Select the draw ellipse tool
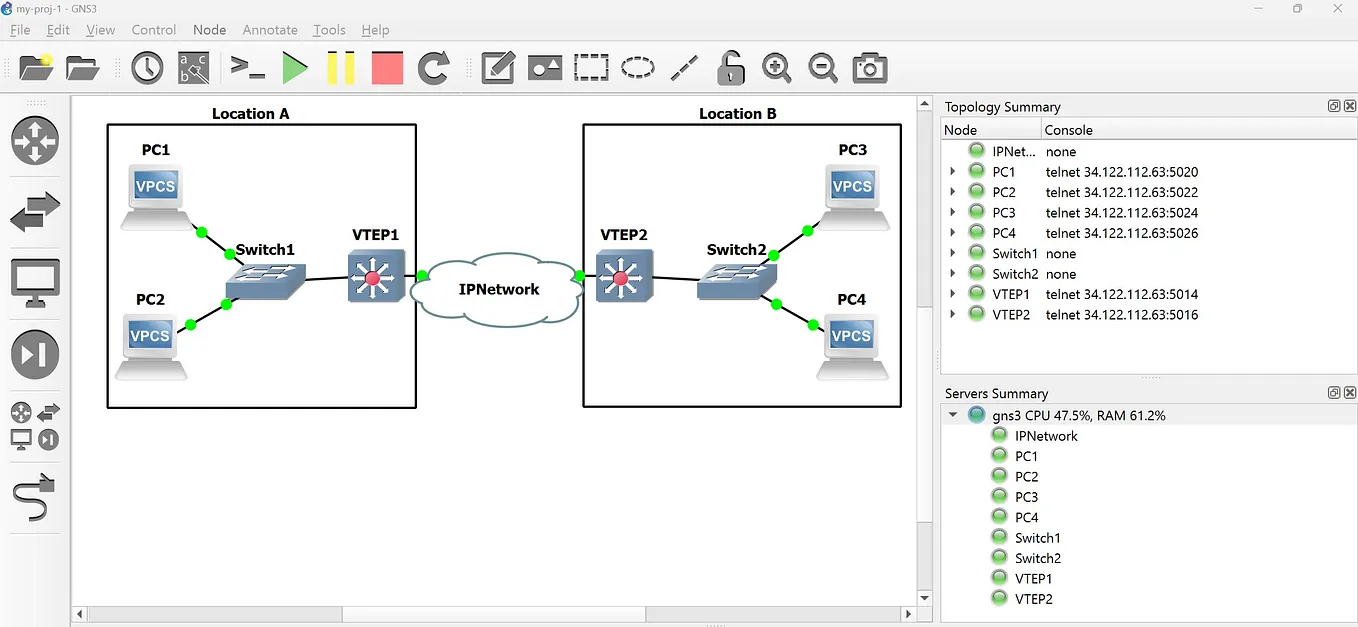The width and height of the screenshot is (1358, 627). click(638, 67)
